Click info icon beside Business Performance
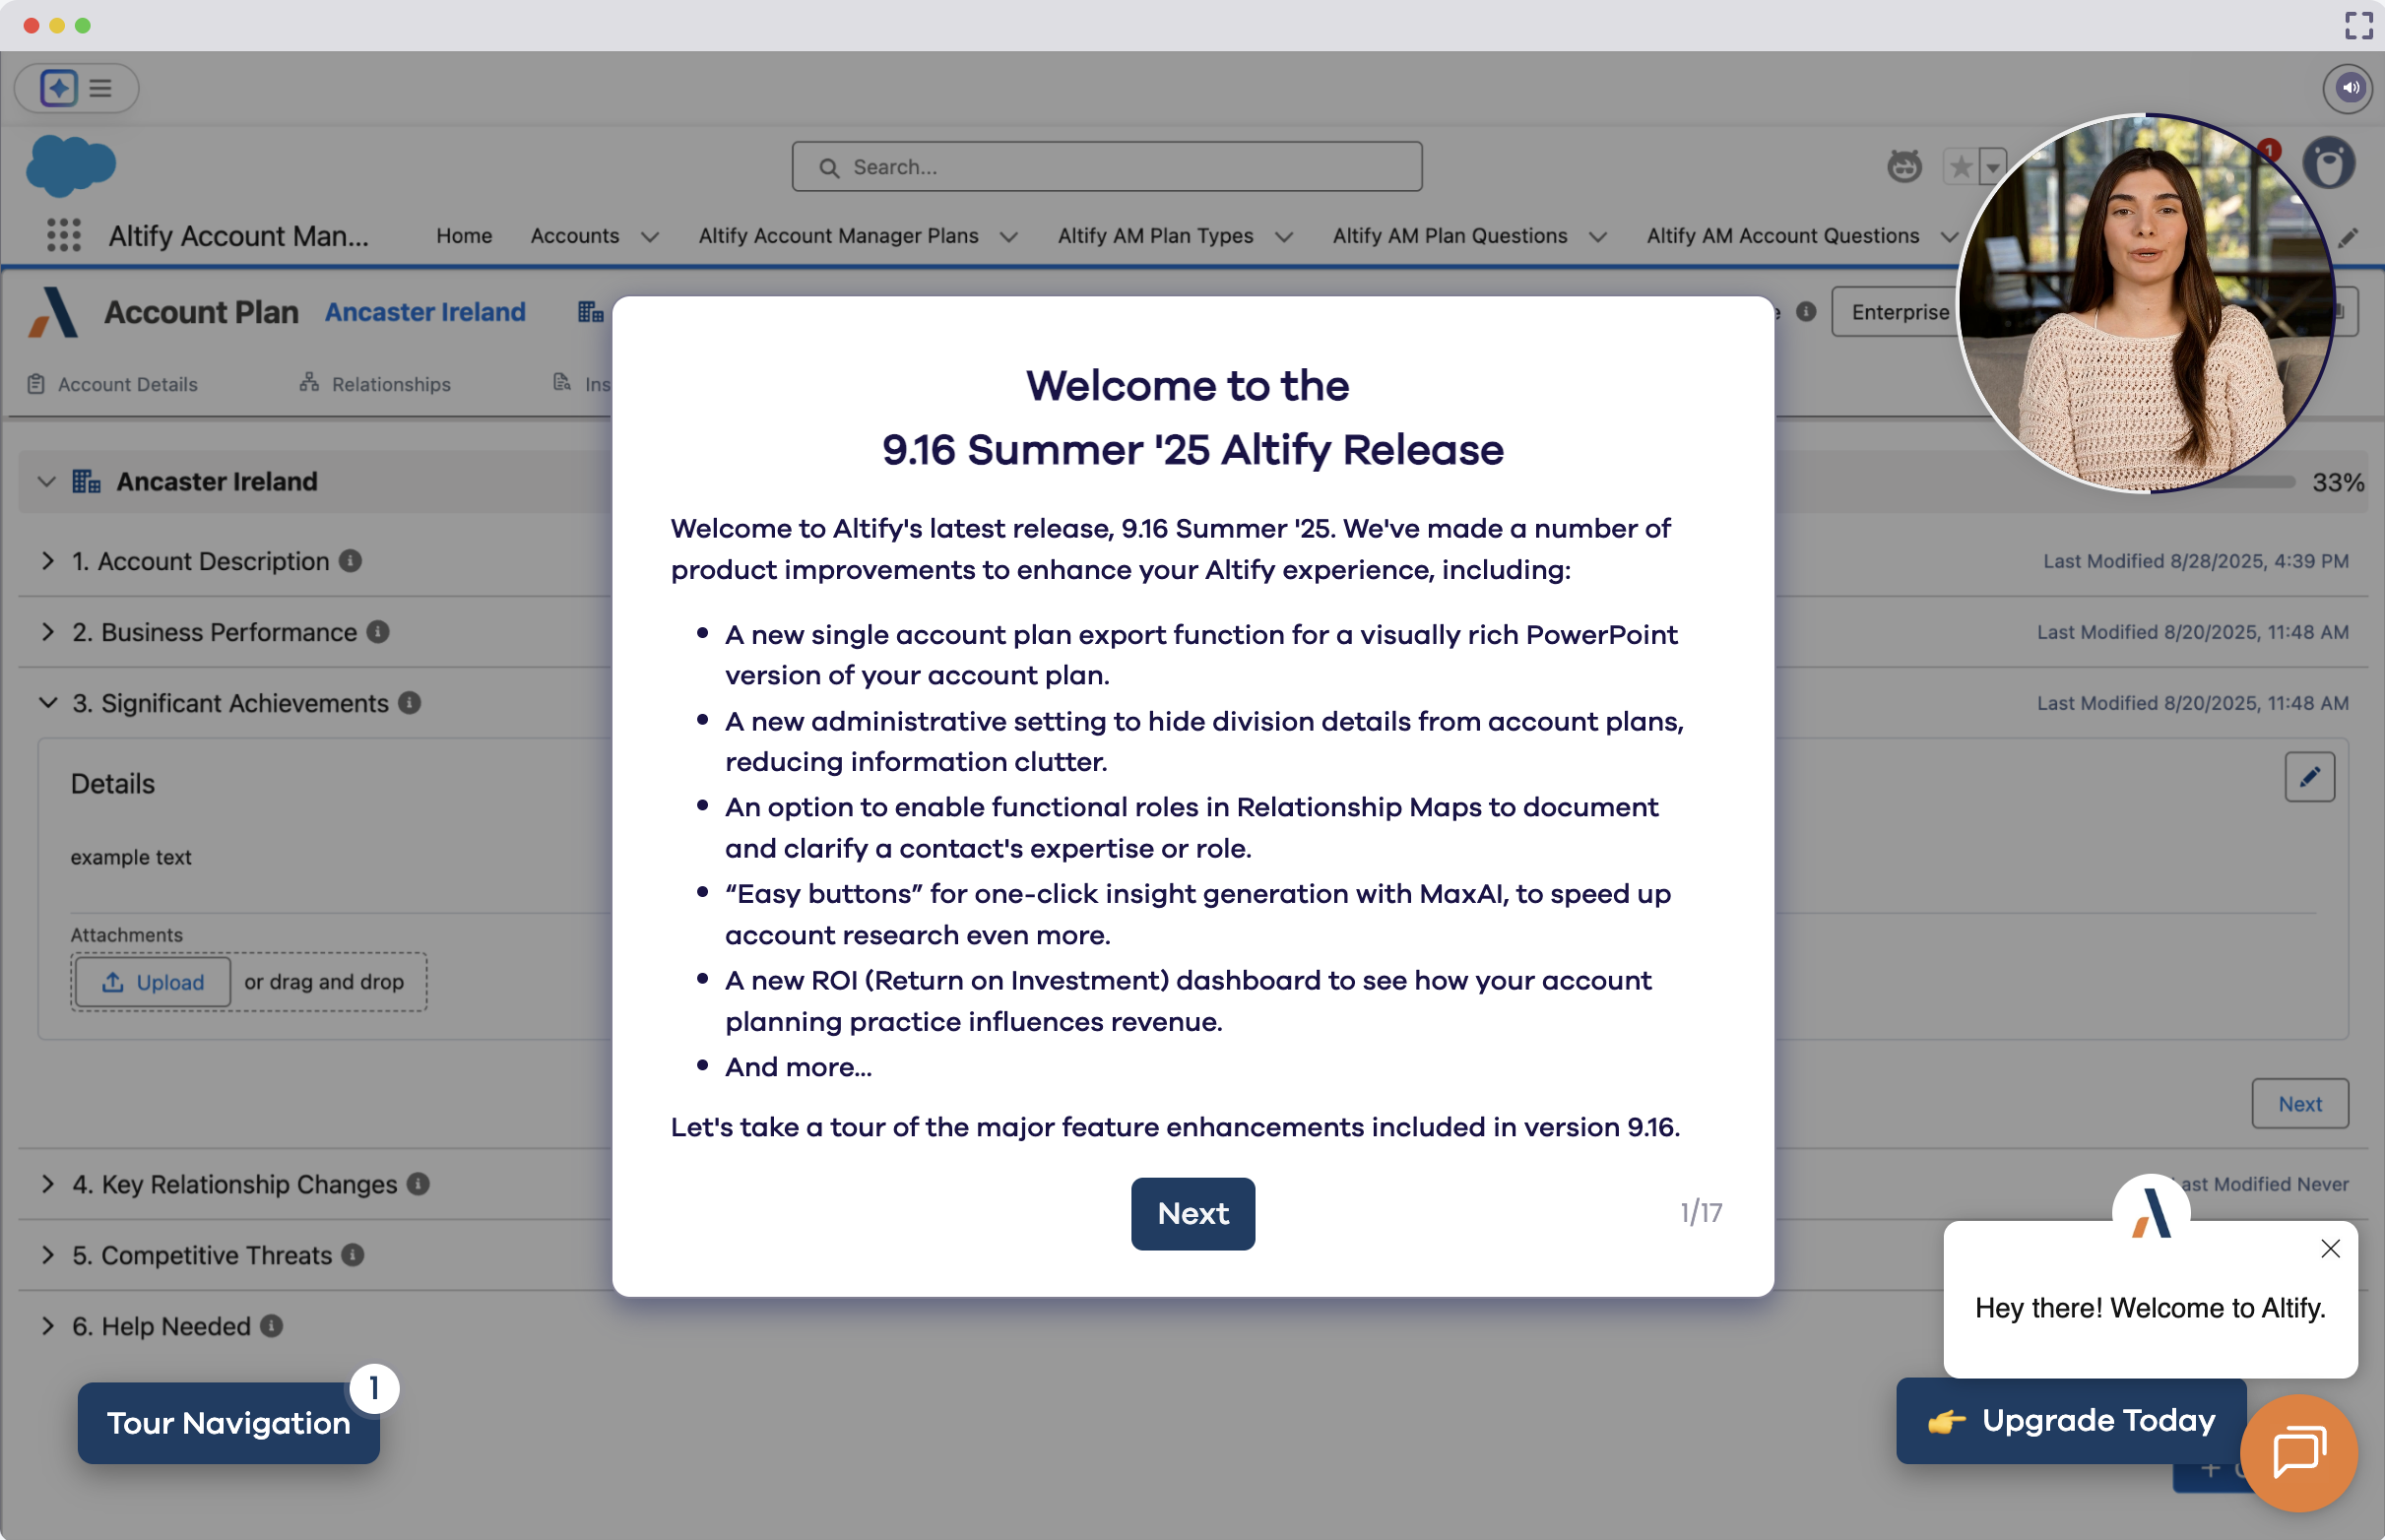This screenshot has height=1540, width=2385. (377, 632)
